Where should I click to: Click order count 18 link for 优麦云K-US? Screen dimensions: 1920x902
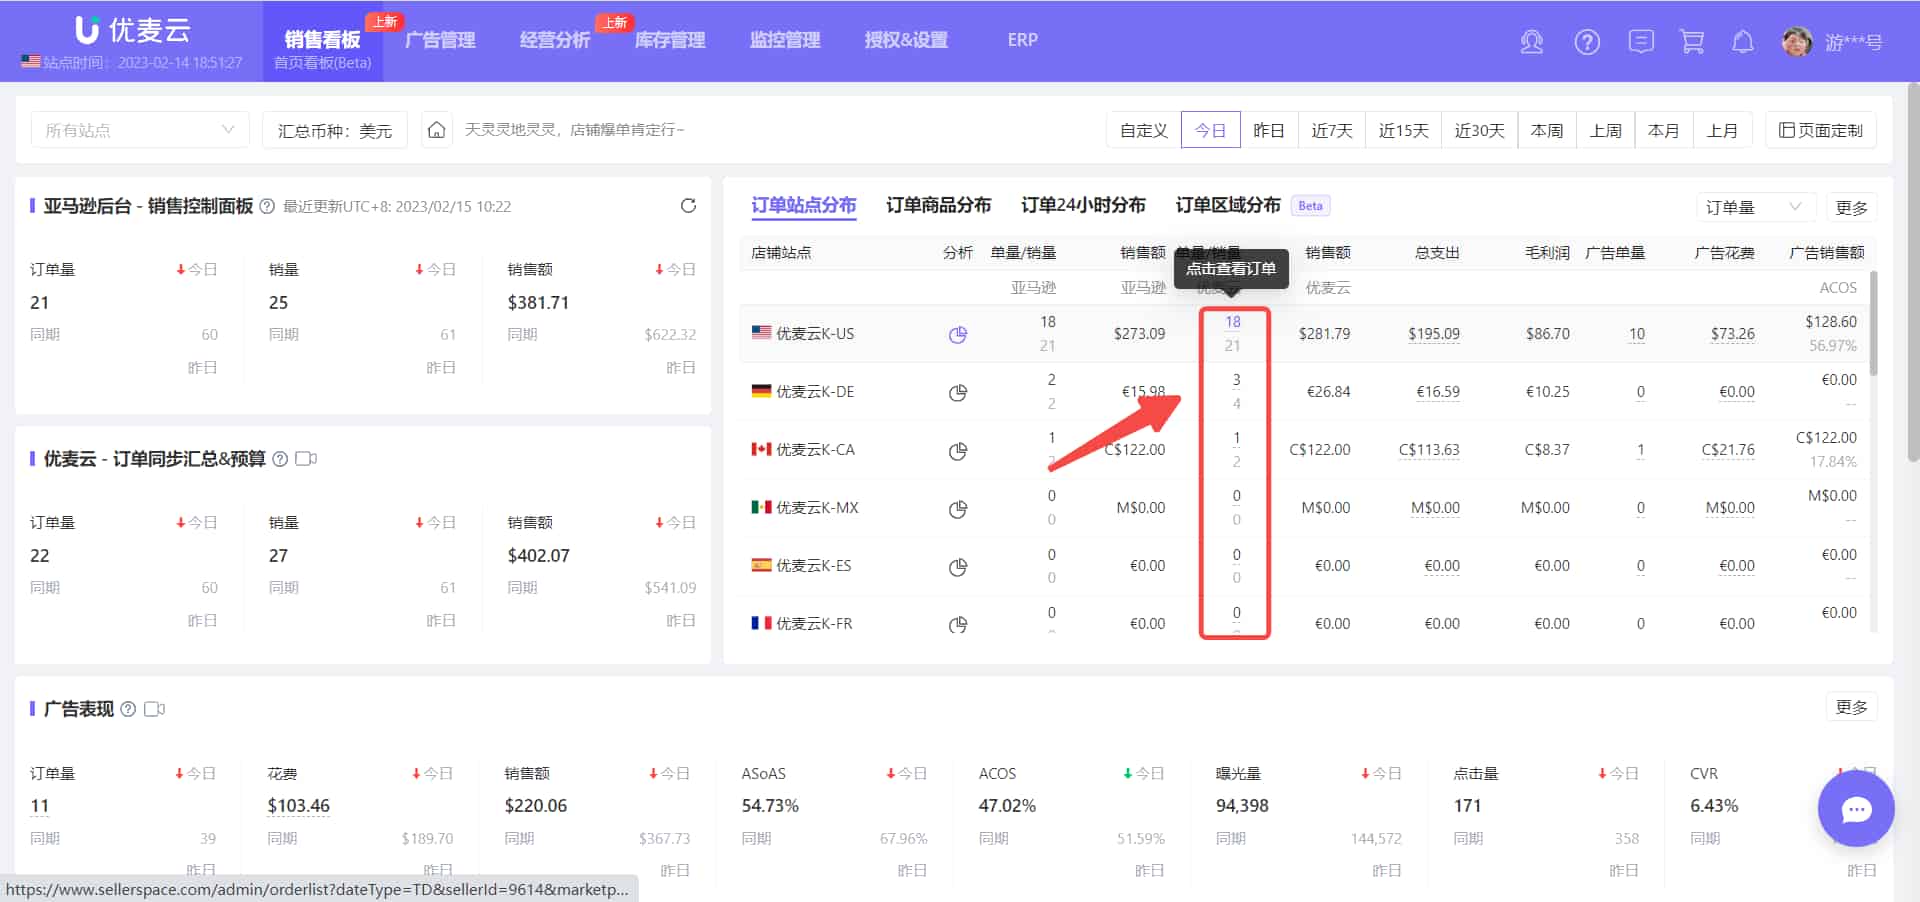(x=1233, y=322)
